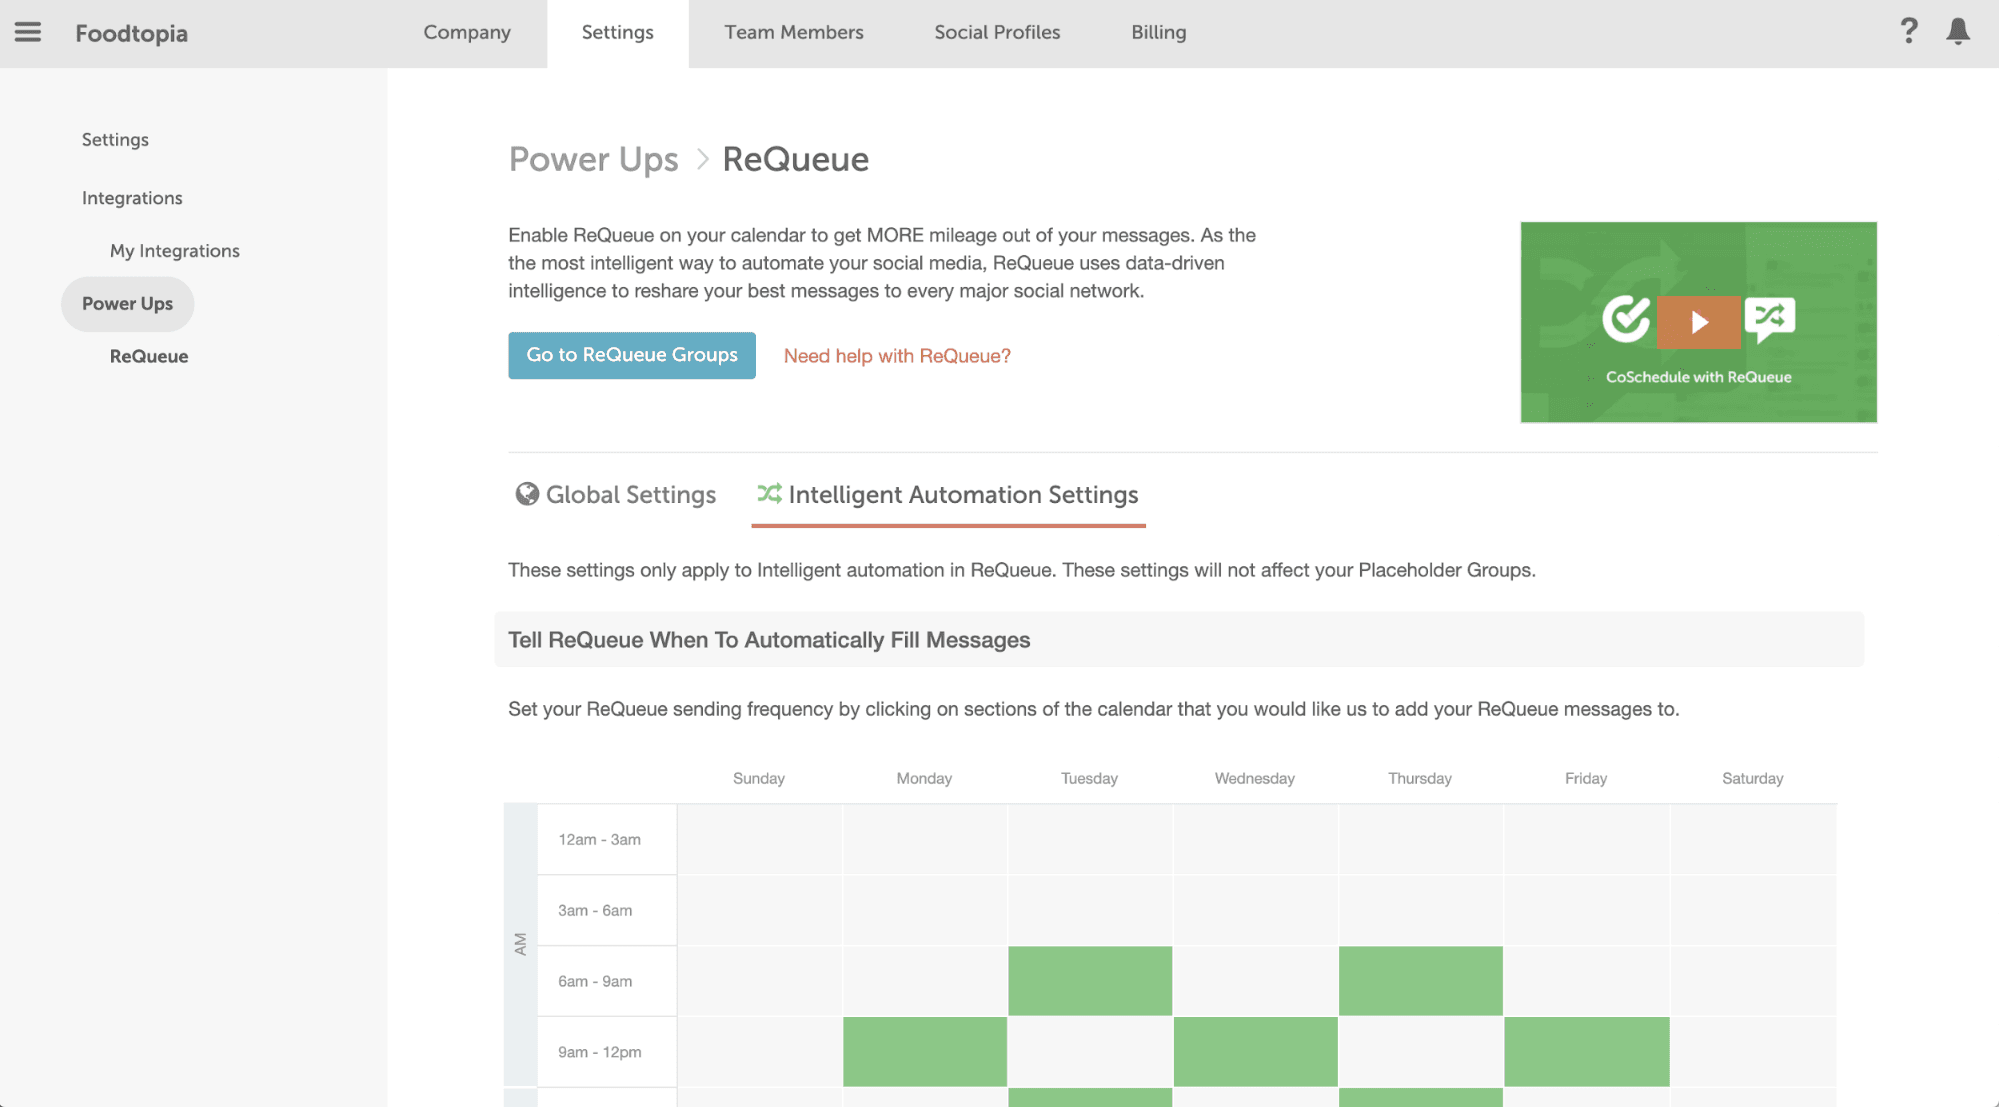1999x1108 pixels.
Task: Open the notifications bell icon
Action: pos(1958,31)
